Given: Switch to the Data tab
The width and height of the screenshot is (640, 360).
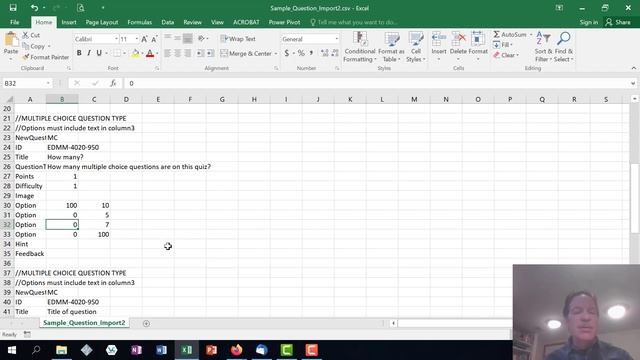Looking at the screenshot, I should [x=168, y=22].
